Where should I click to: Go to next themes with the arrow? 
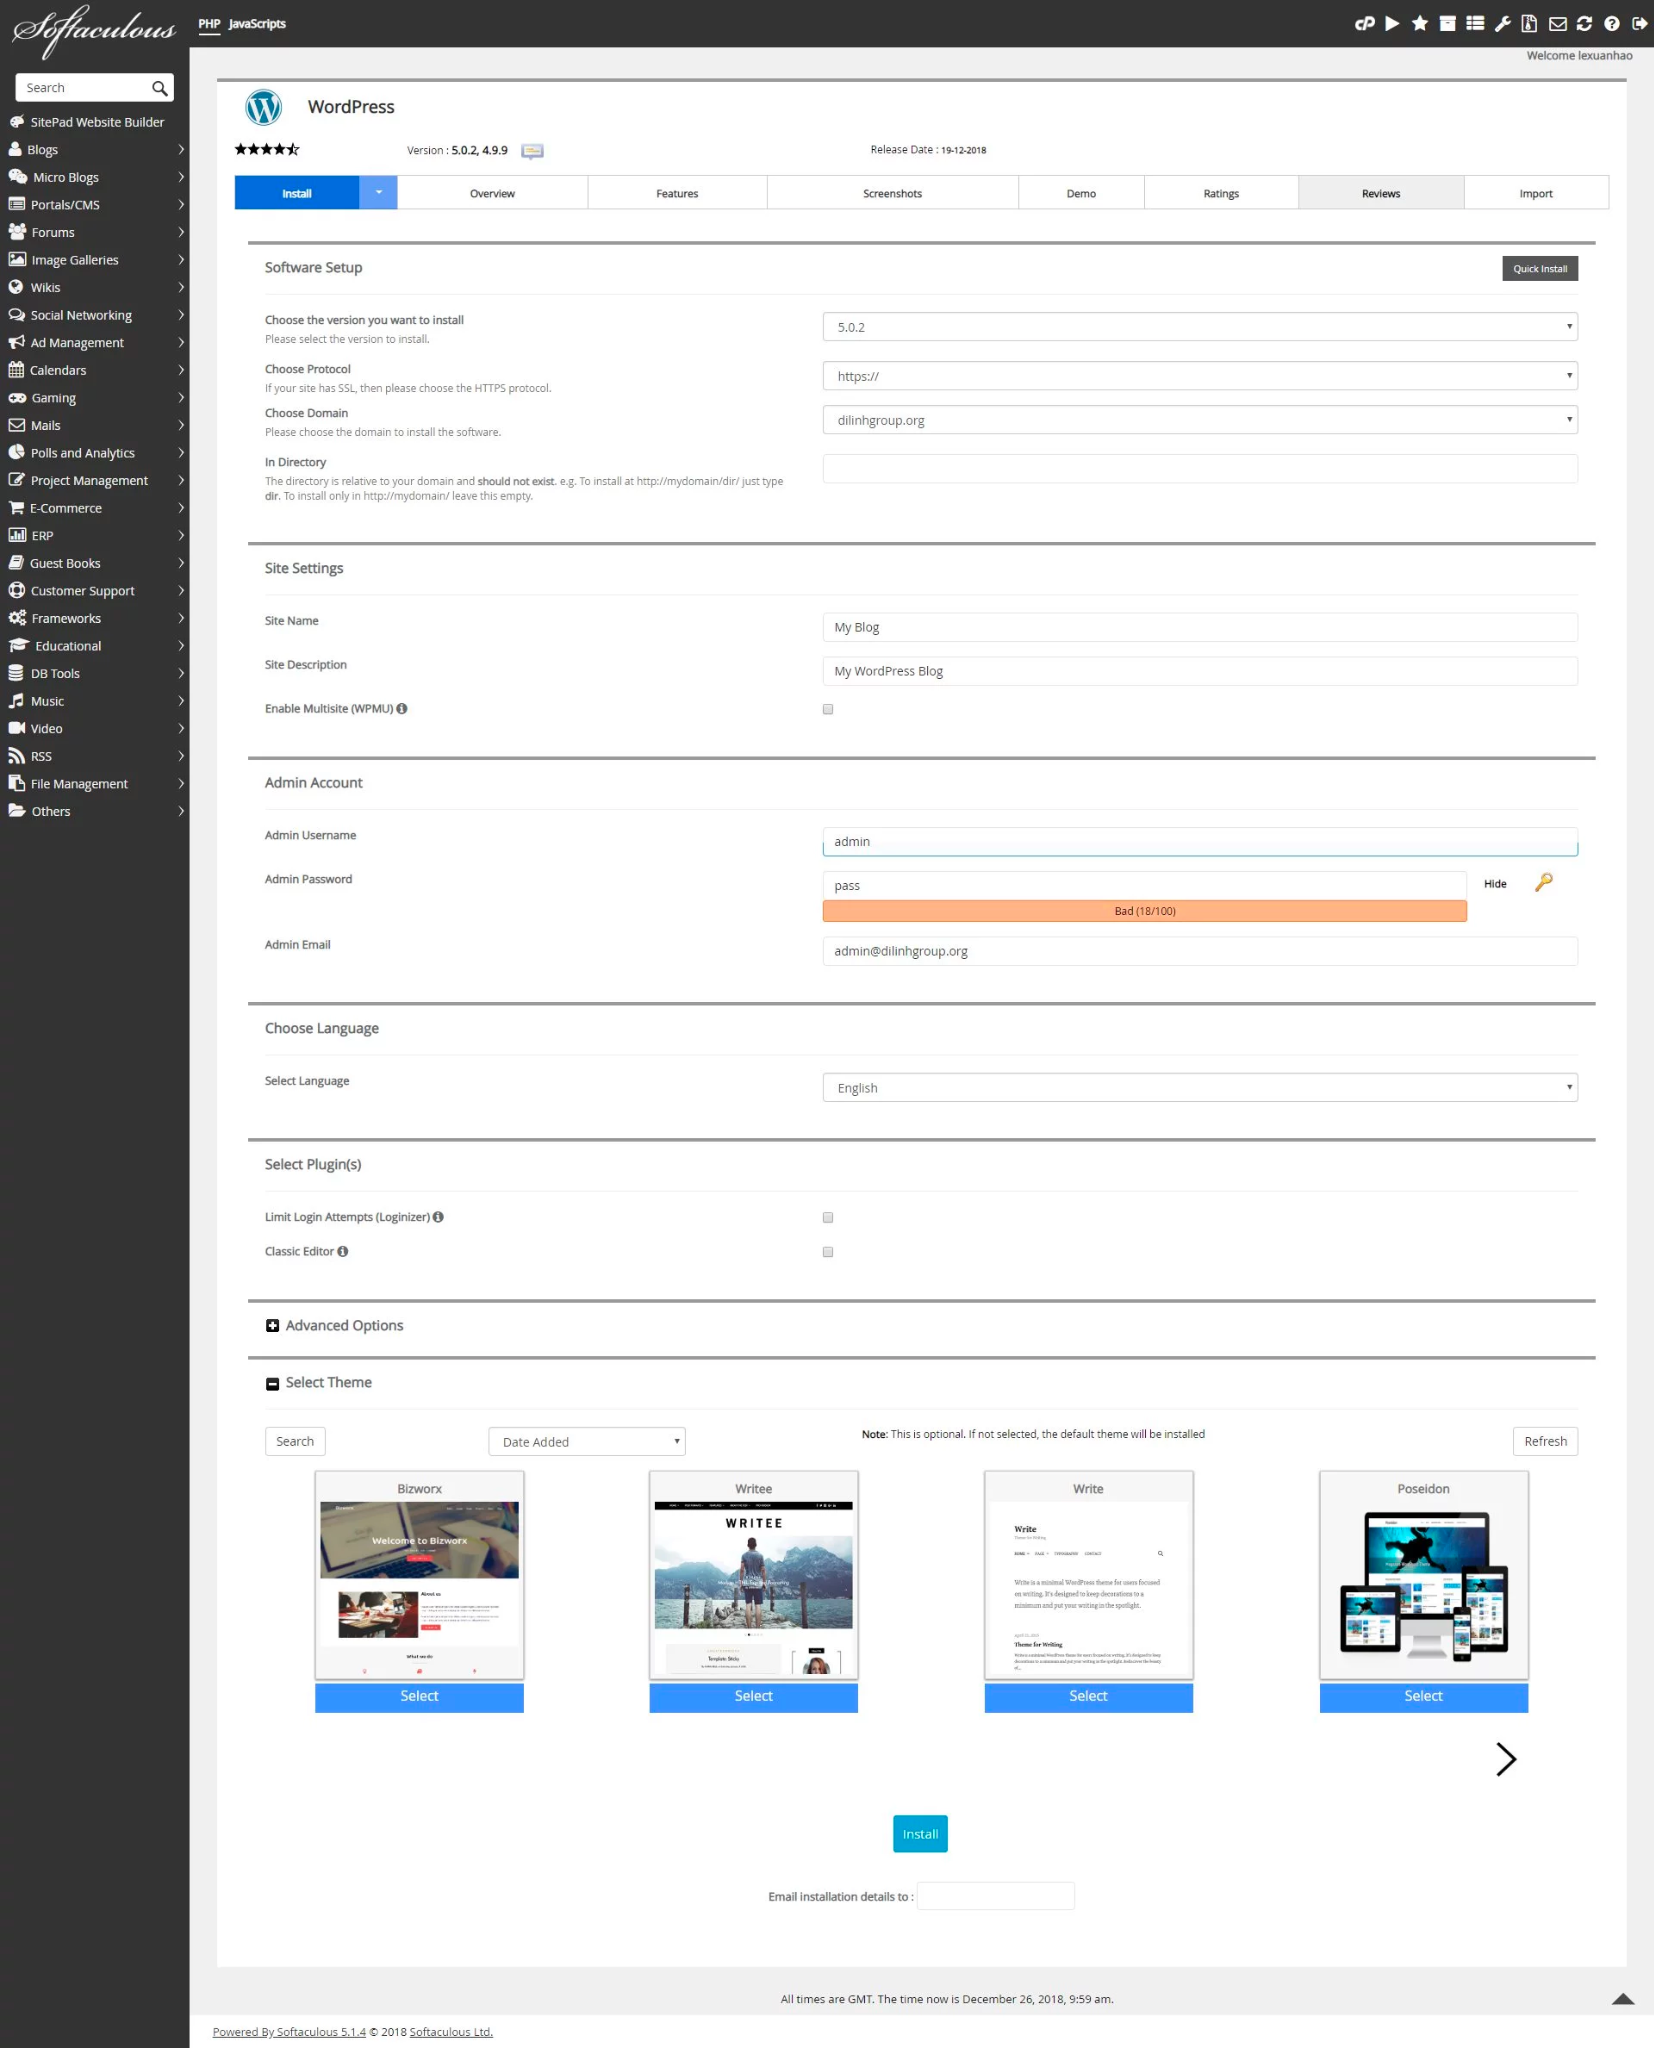(1505, 1759)
